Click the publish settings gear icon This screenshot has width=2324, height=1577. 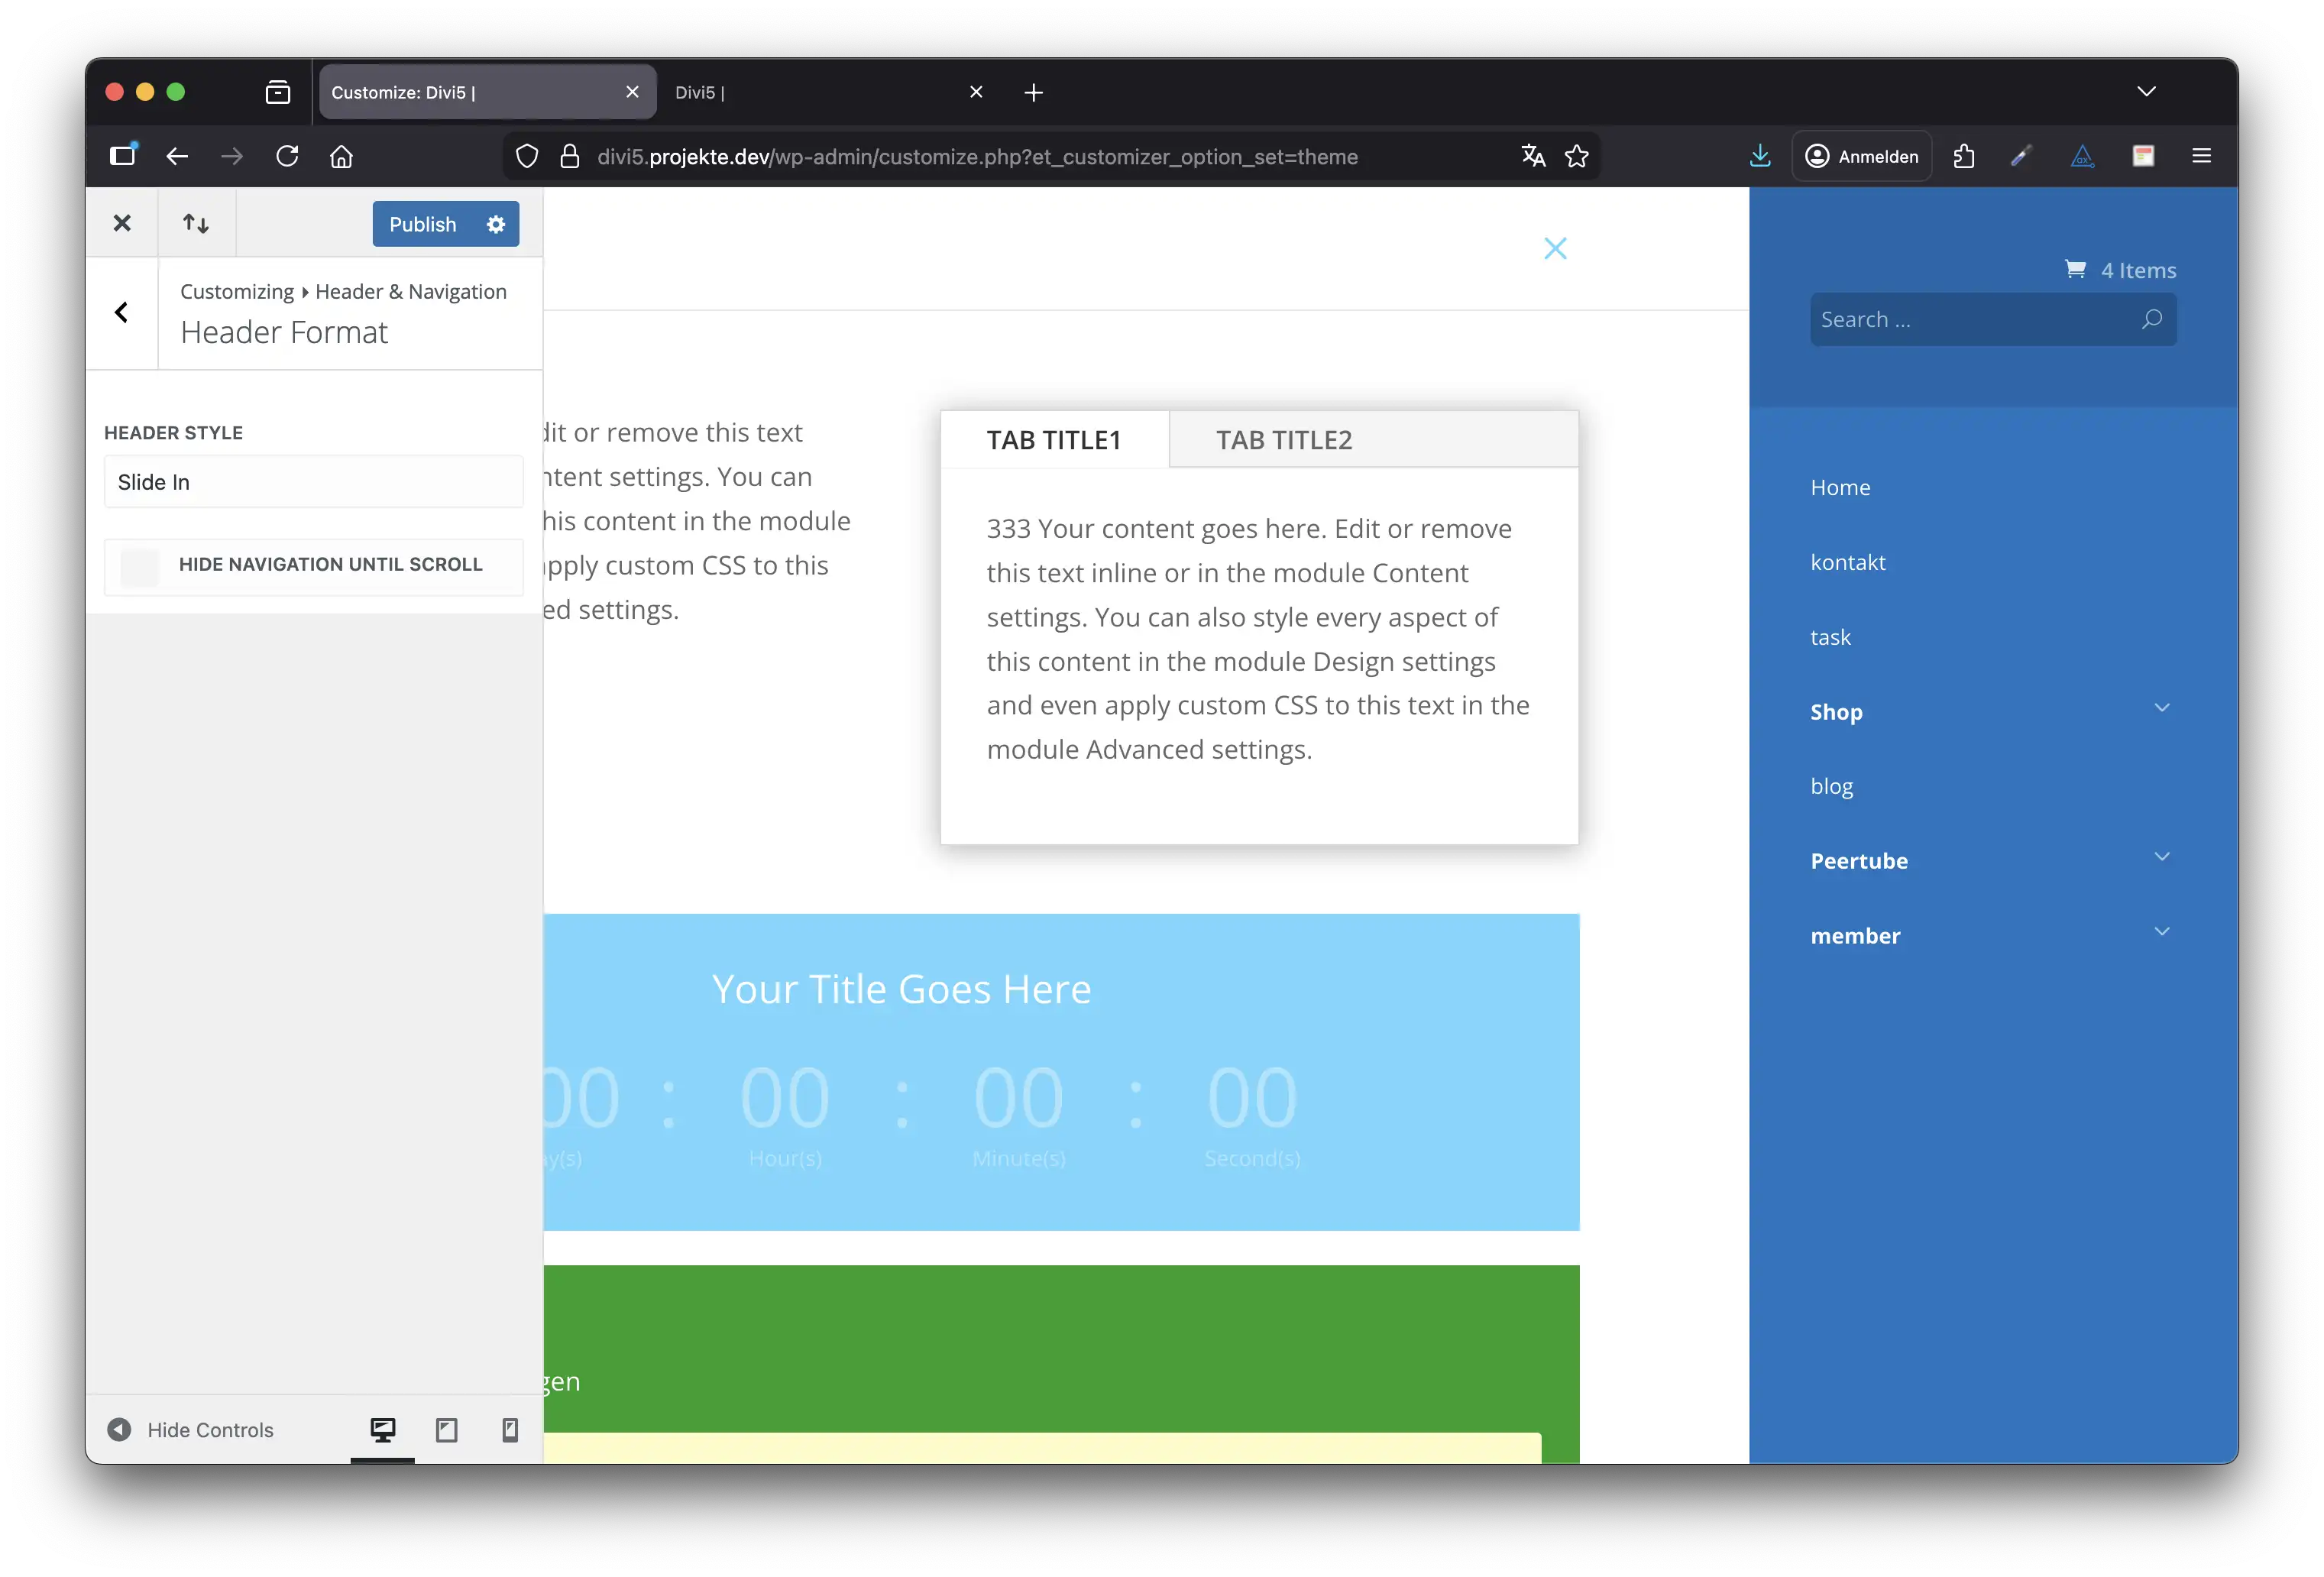[496, 224]
